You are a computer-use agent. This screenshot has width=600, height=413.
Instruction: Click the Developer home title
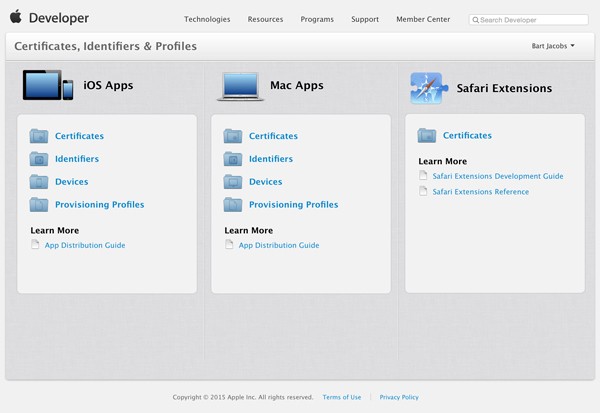[59, 18]
